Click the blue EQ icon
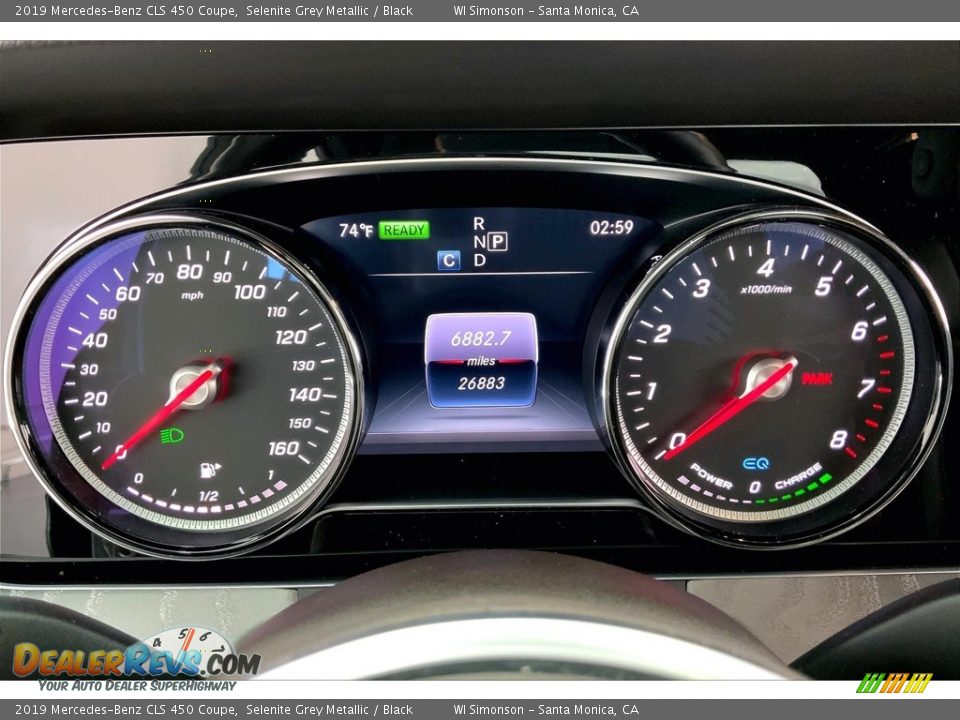The image size is (960, 720). click(756, 463)
